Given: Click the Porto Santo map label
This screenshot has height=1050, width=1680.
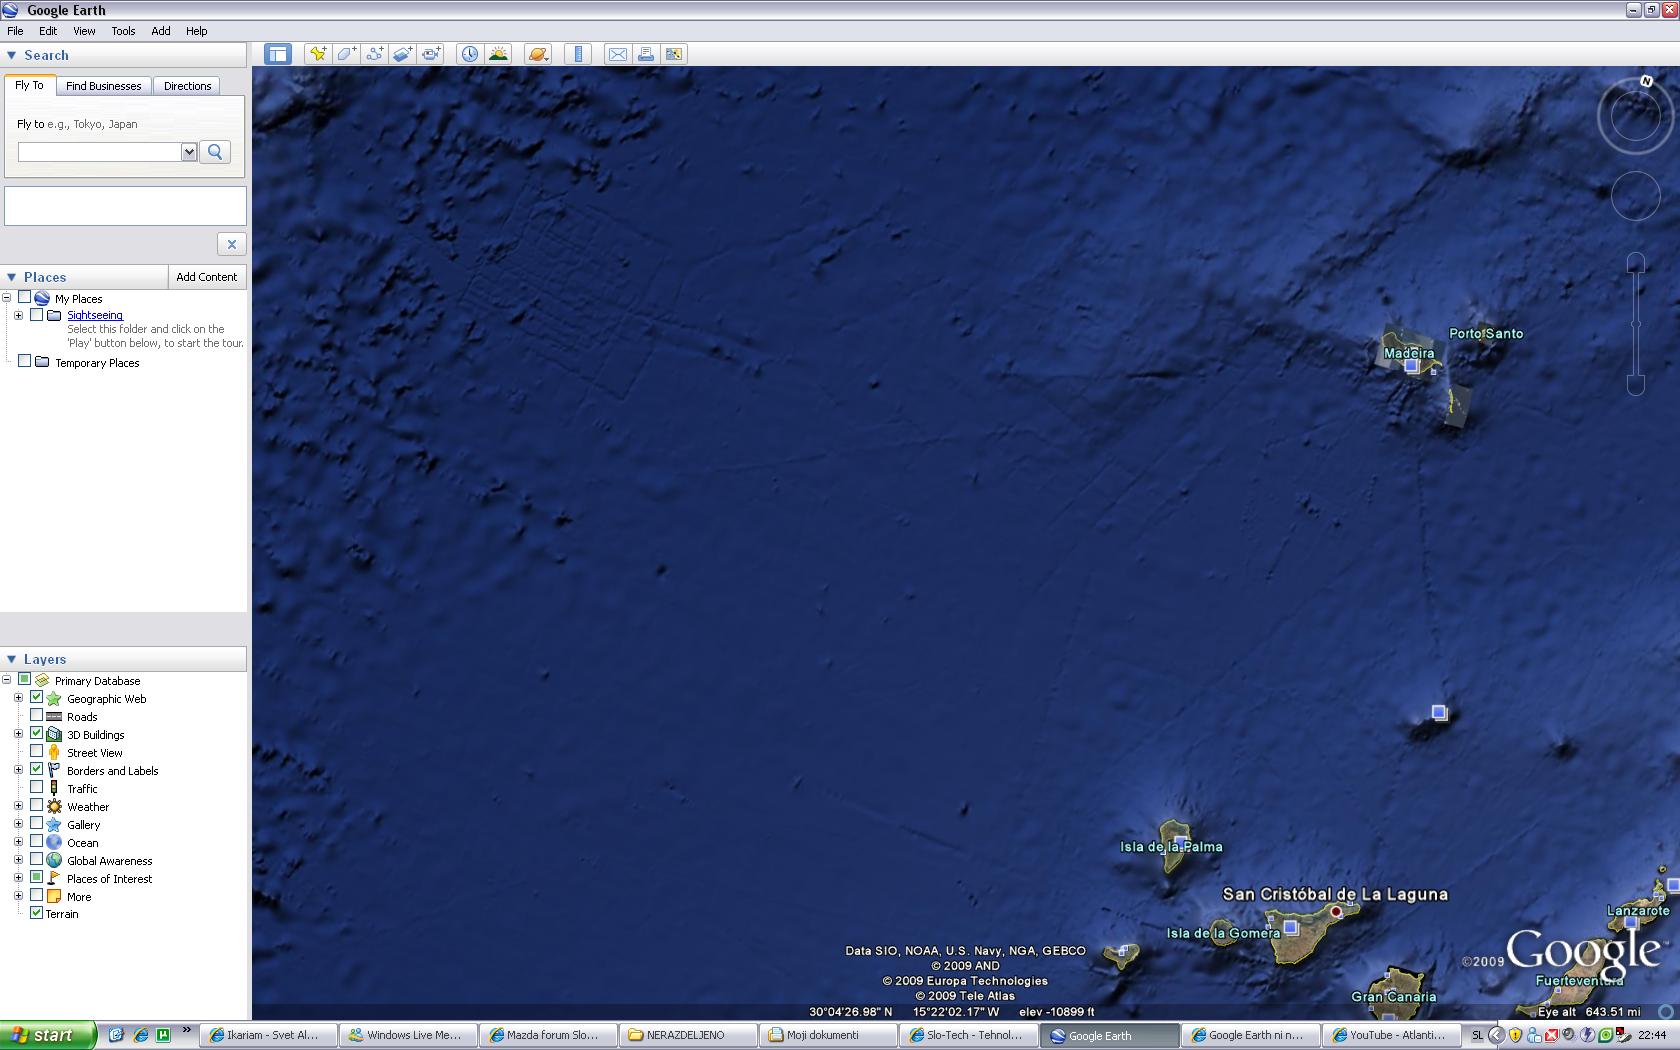Looking at the screenshot, I should coord(1486,333).
